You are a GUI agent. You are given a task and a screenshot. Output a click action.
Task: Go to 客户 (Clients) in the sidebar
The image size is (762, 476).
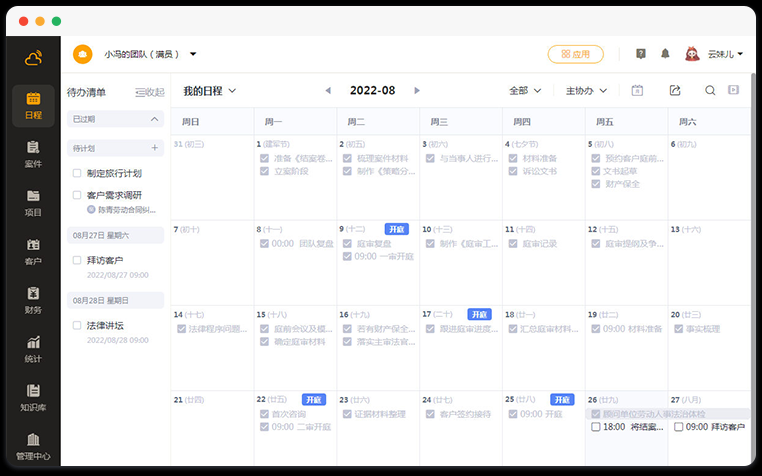[x=33, y=251]
